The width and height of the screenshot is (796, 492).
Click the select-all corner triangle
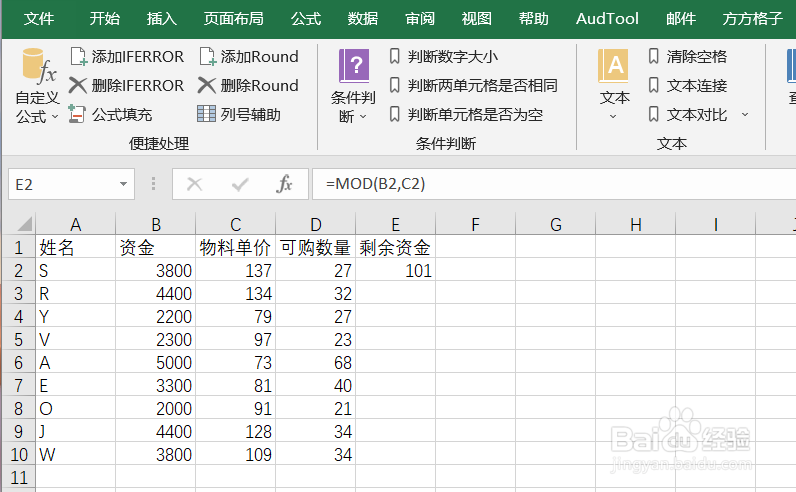point(24,223)
